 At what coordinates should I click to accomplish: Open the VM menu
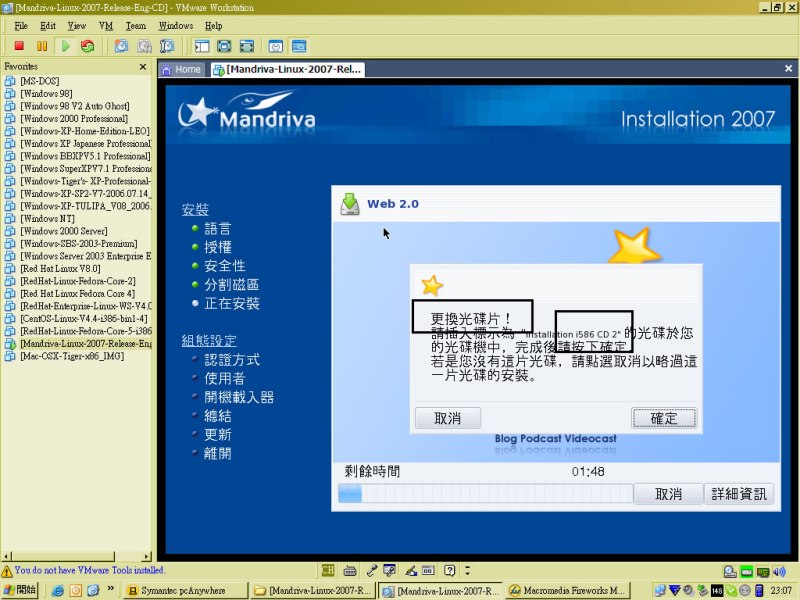point(106,26)
